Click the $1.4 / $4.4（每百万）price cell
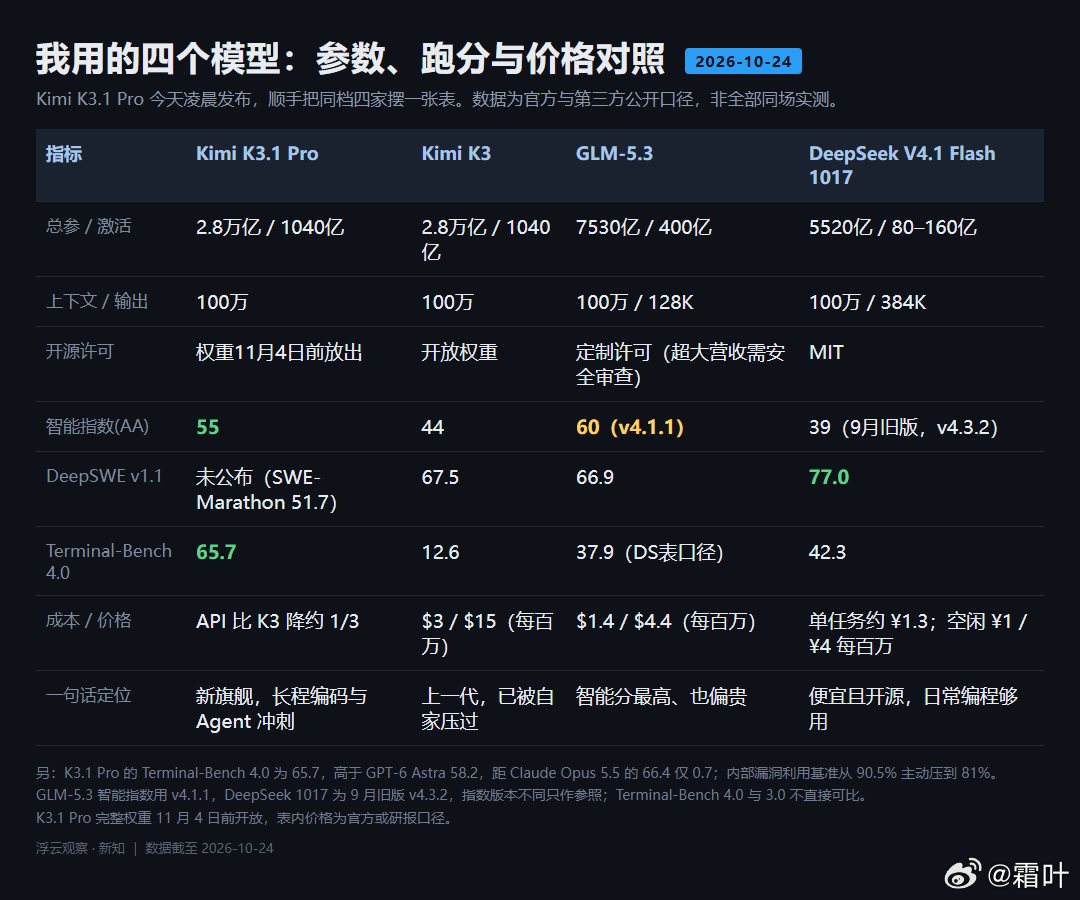This screenshot has width=1080, height=900. coord(665,620)
